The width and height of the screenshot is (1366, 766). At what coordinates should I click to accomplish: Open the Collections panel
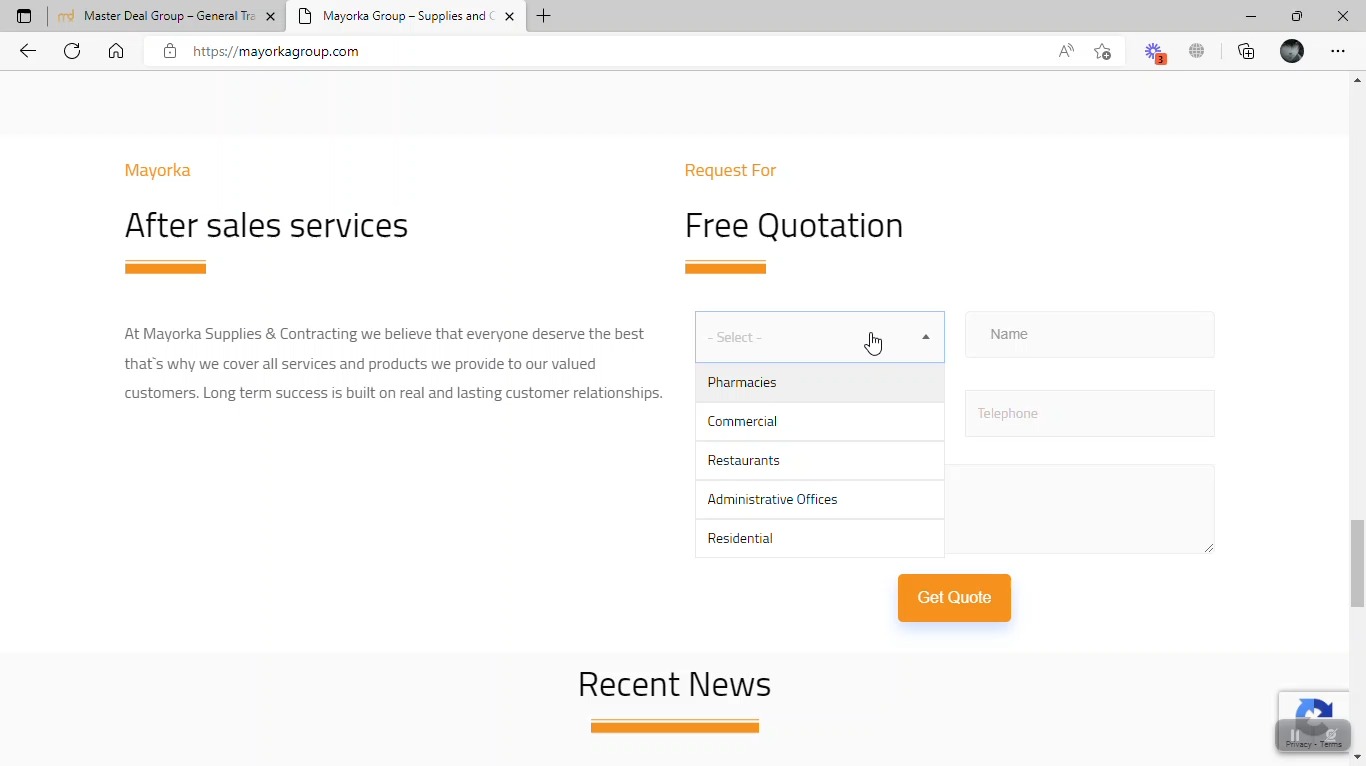[1246, 51]
